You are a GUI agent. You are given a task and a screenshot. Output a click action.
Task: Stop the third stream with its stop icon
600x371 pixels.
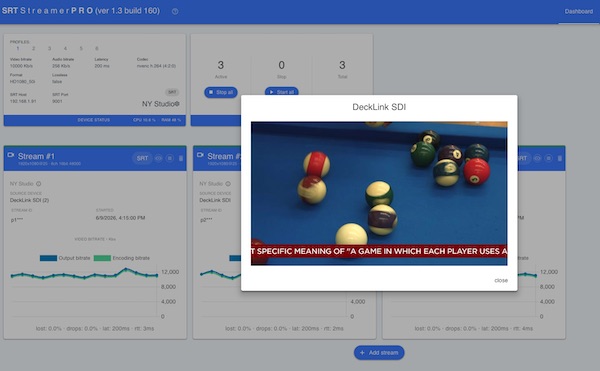pos(548,158)
